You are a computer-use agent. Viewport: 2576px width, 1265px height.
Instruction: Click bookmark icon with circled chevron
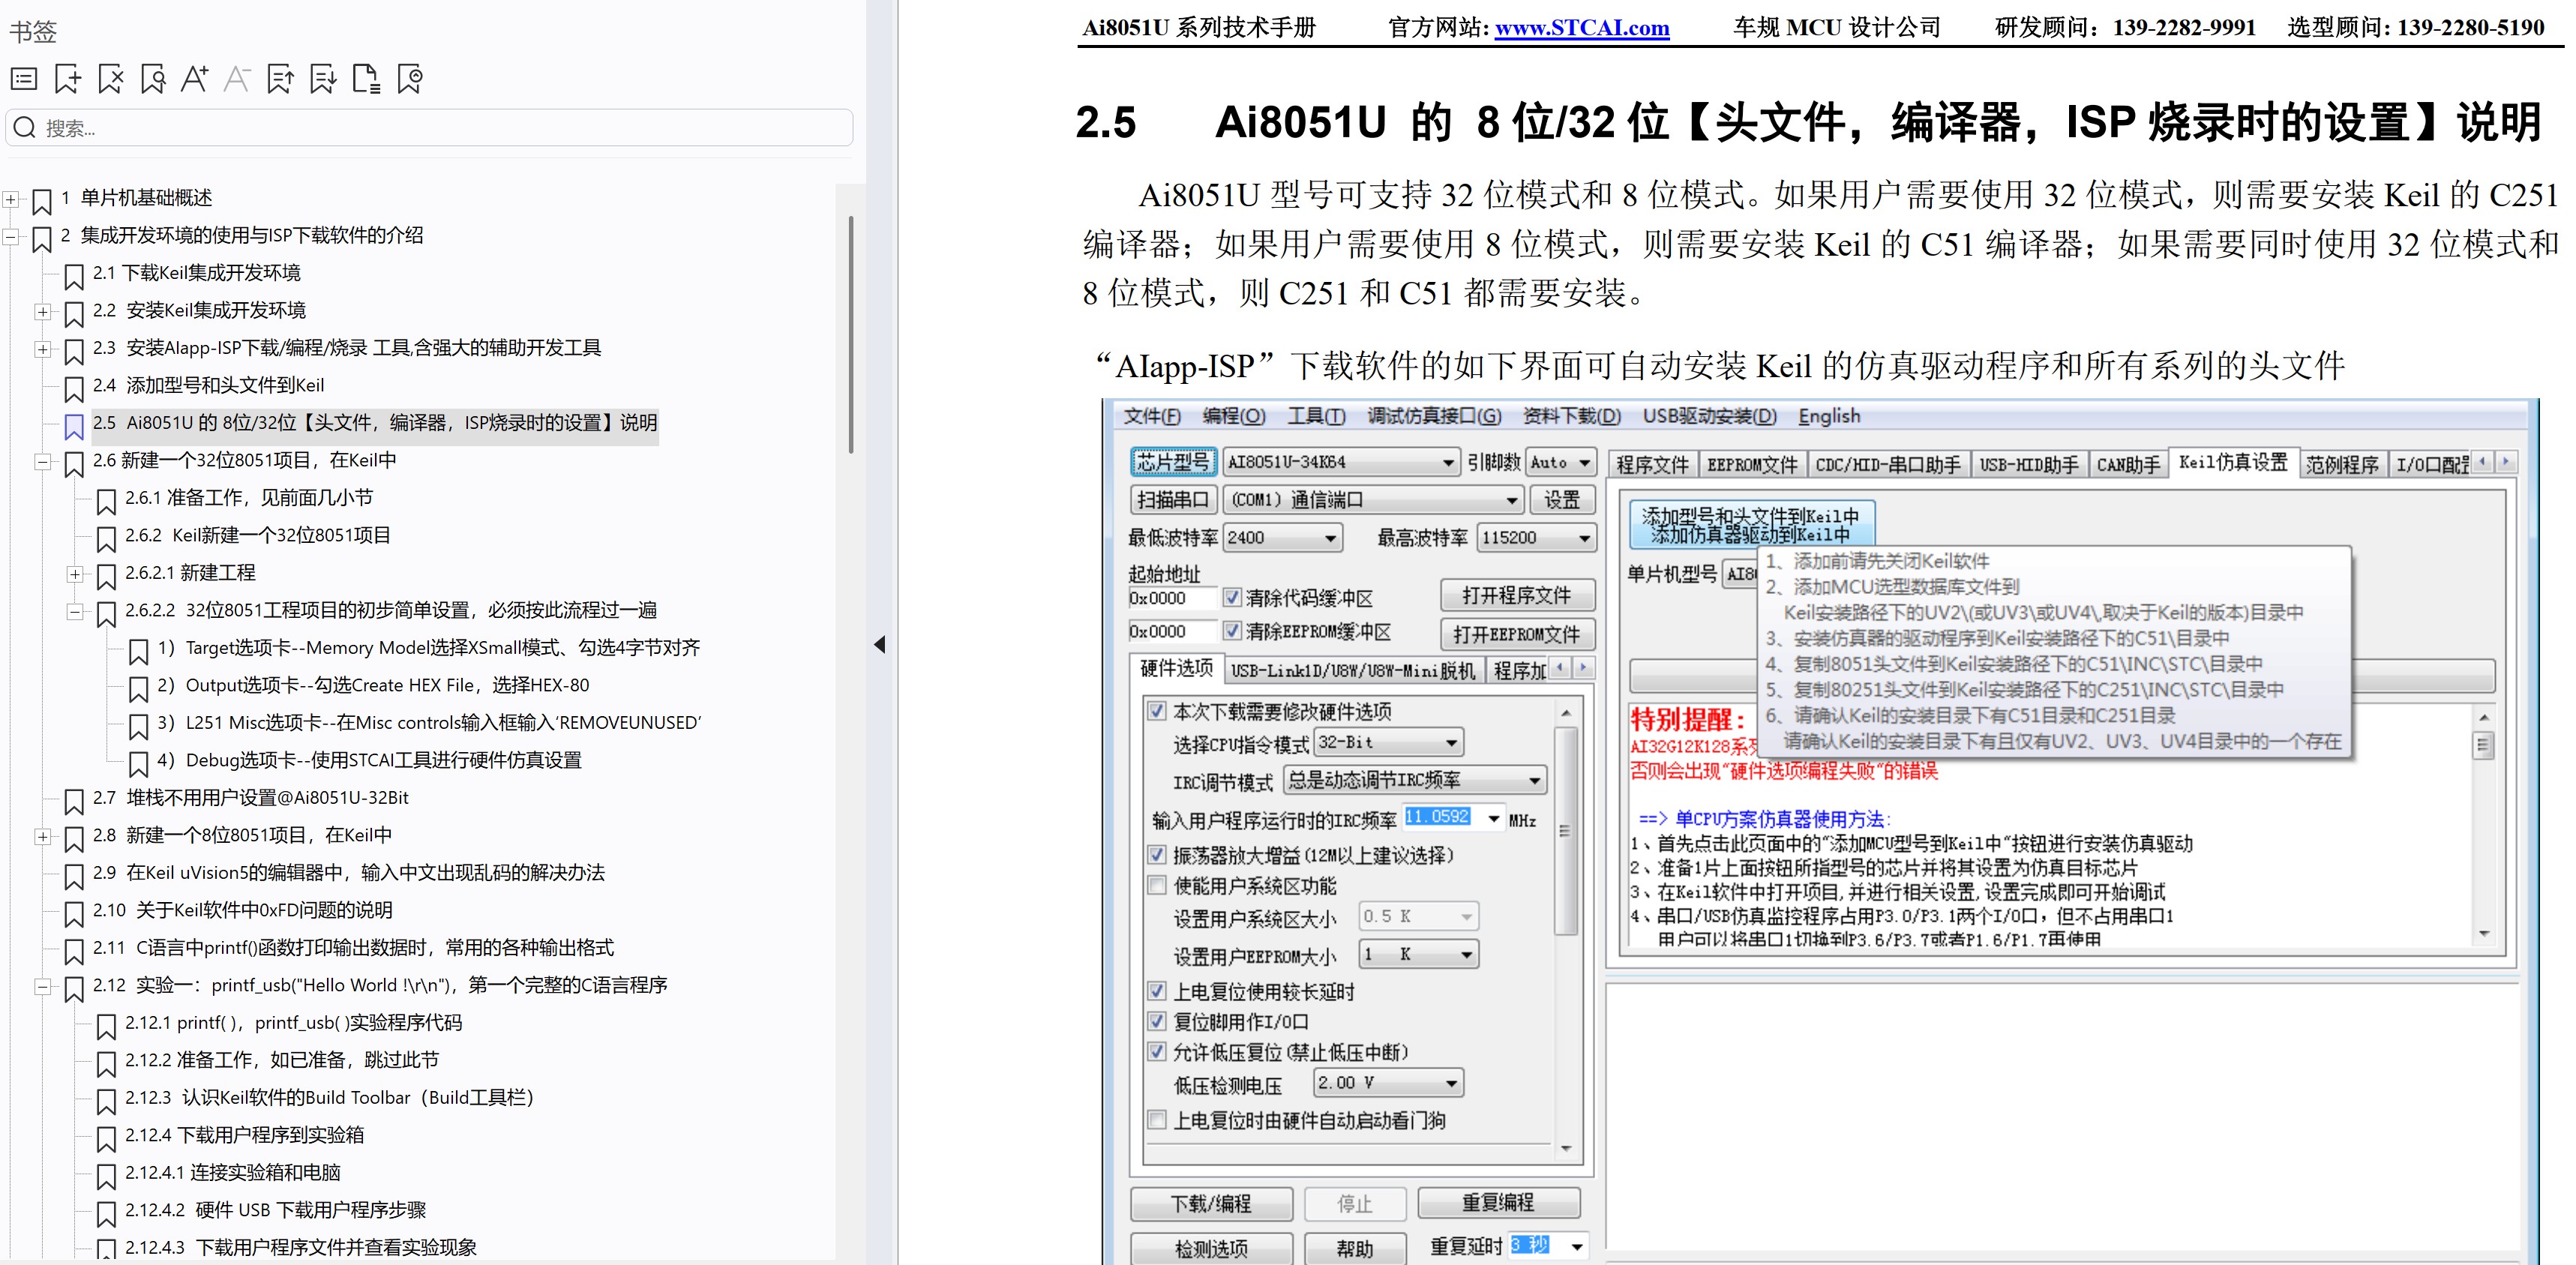click(410, 78)
